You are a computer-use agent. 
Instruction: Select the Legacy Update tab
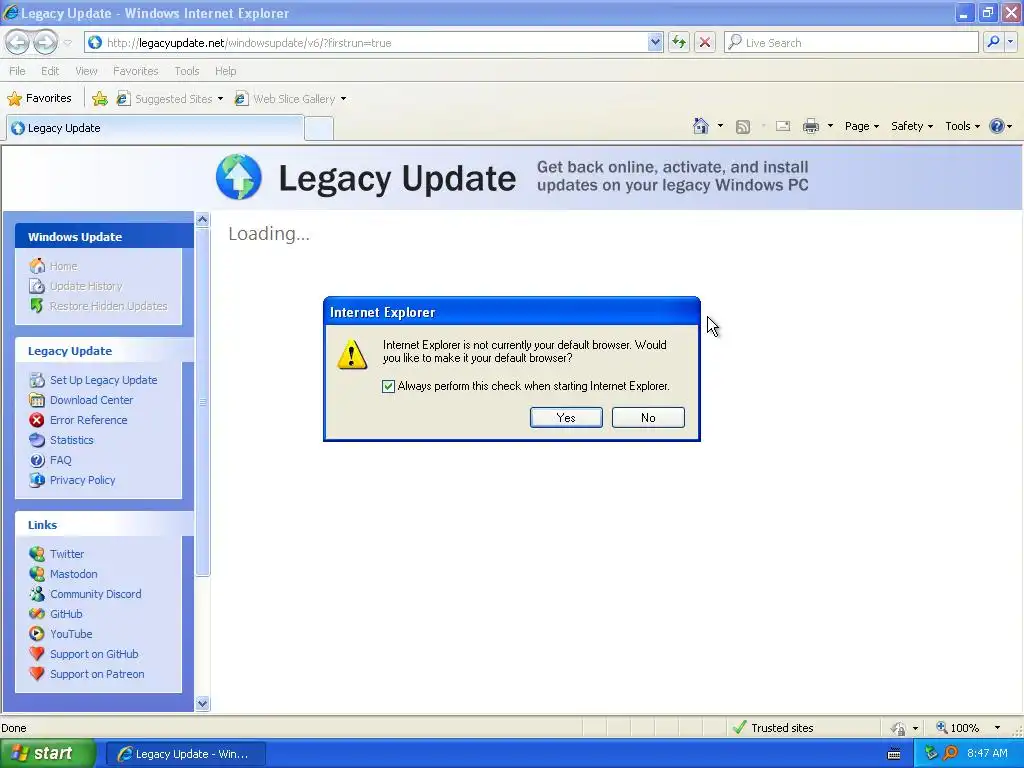(155, 128)
